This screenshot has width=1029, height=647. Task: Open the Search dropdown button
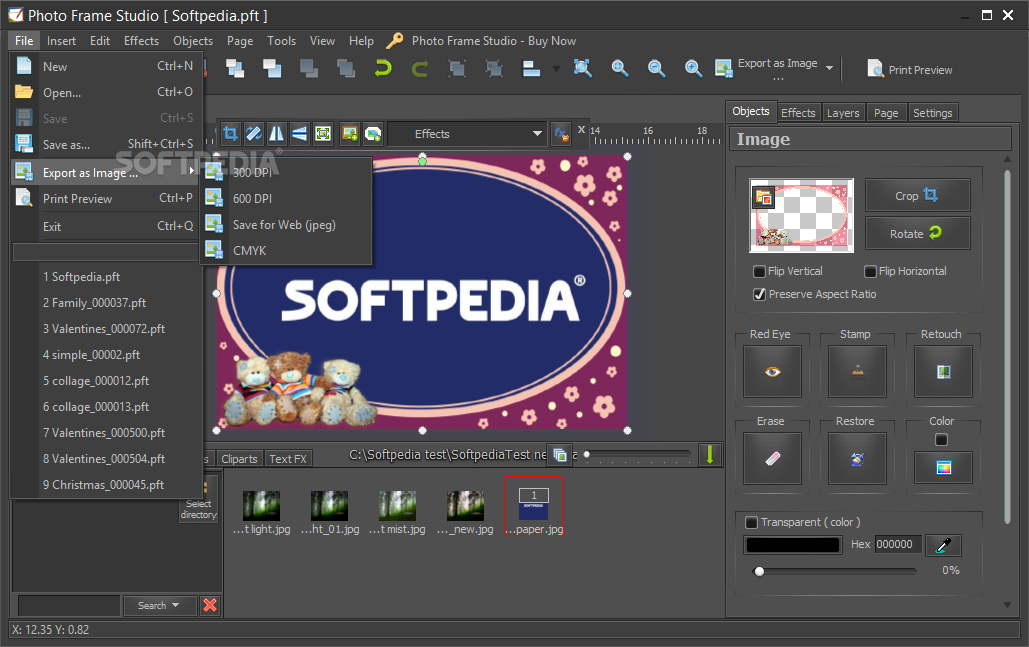click(x=159, y=605)
